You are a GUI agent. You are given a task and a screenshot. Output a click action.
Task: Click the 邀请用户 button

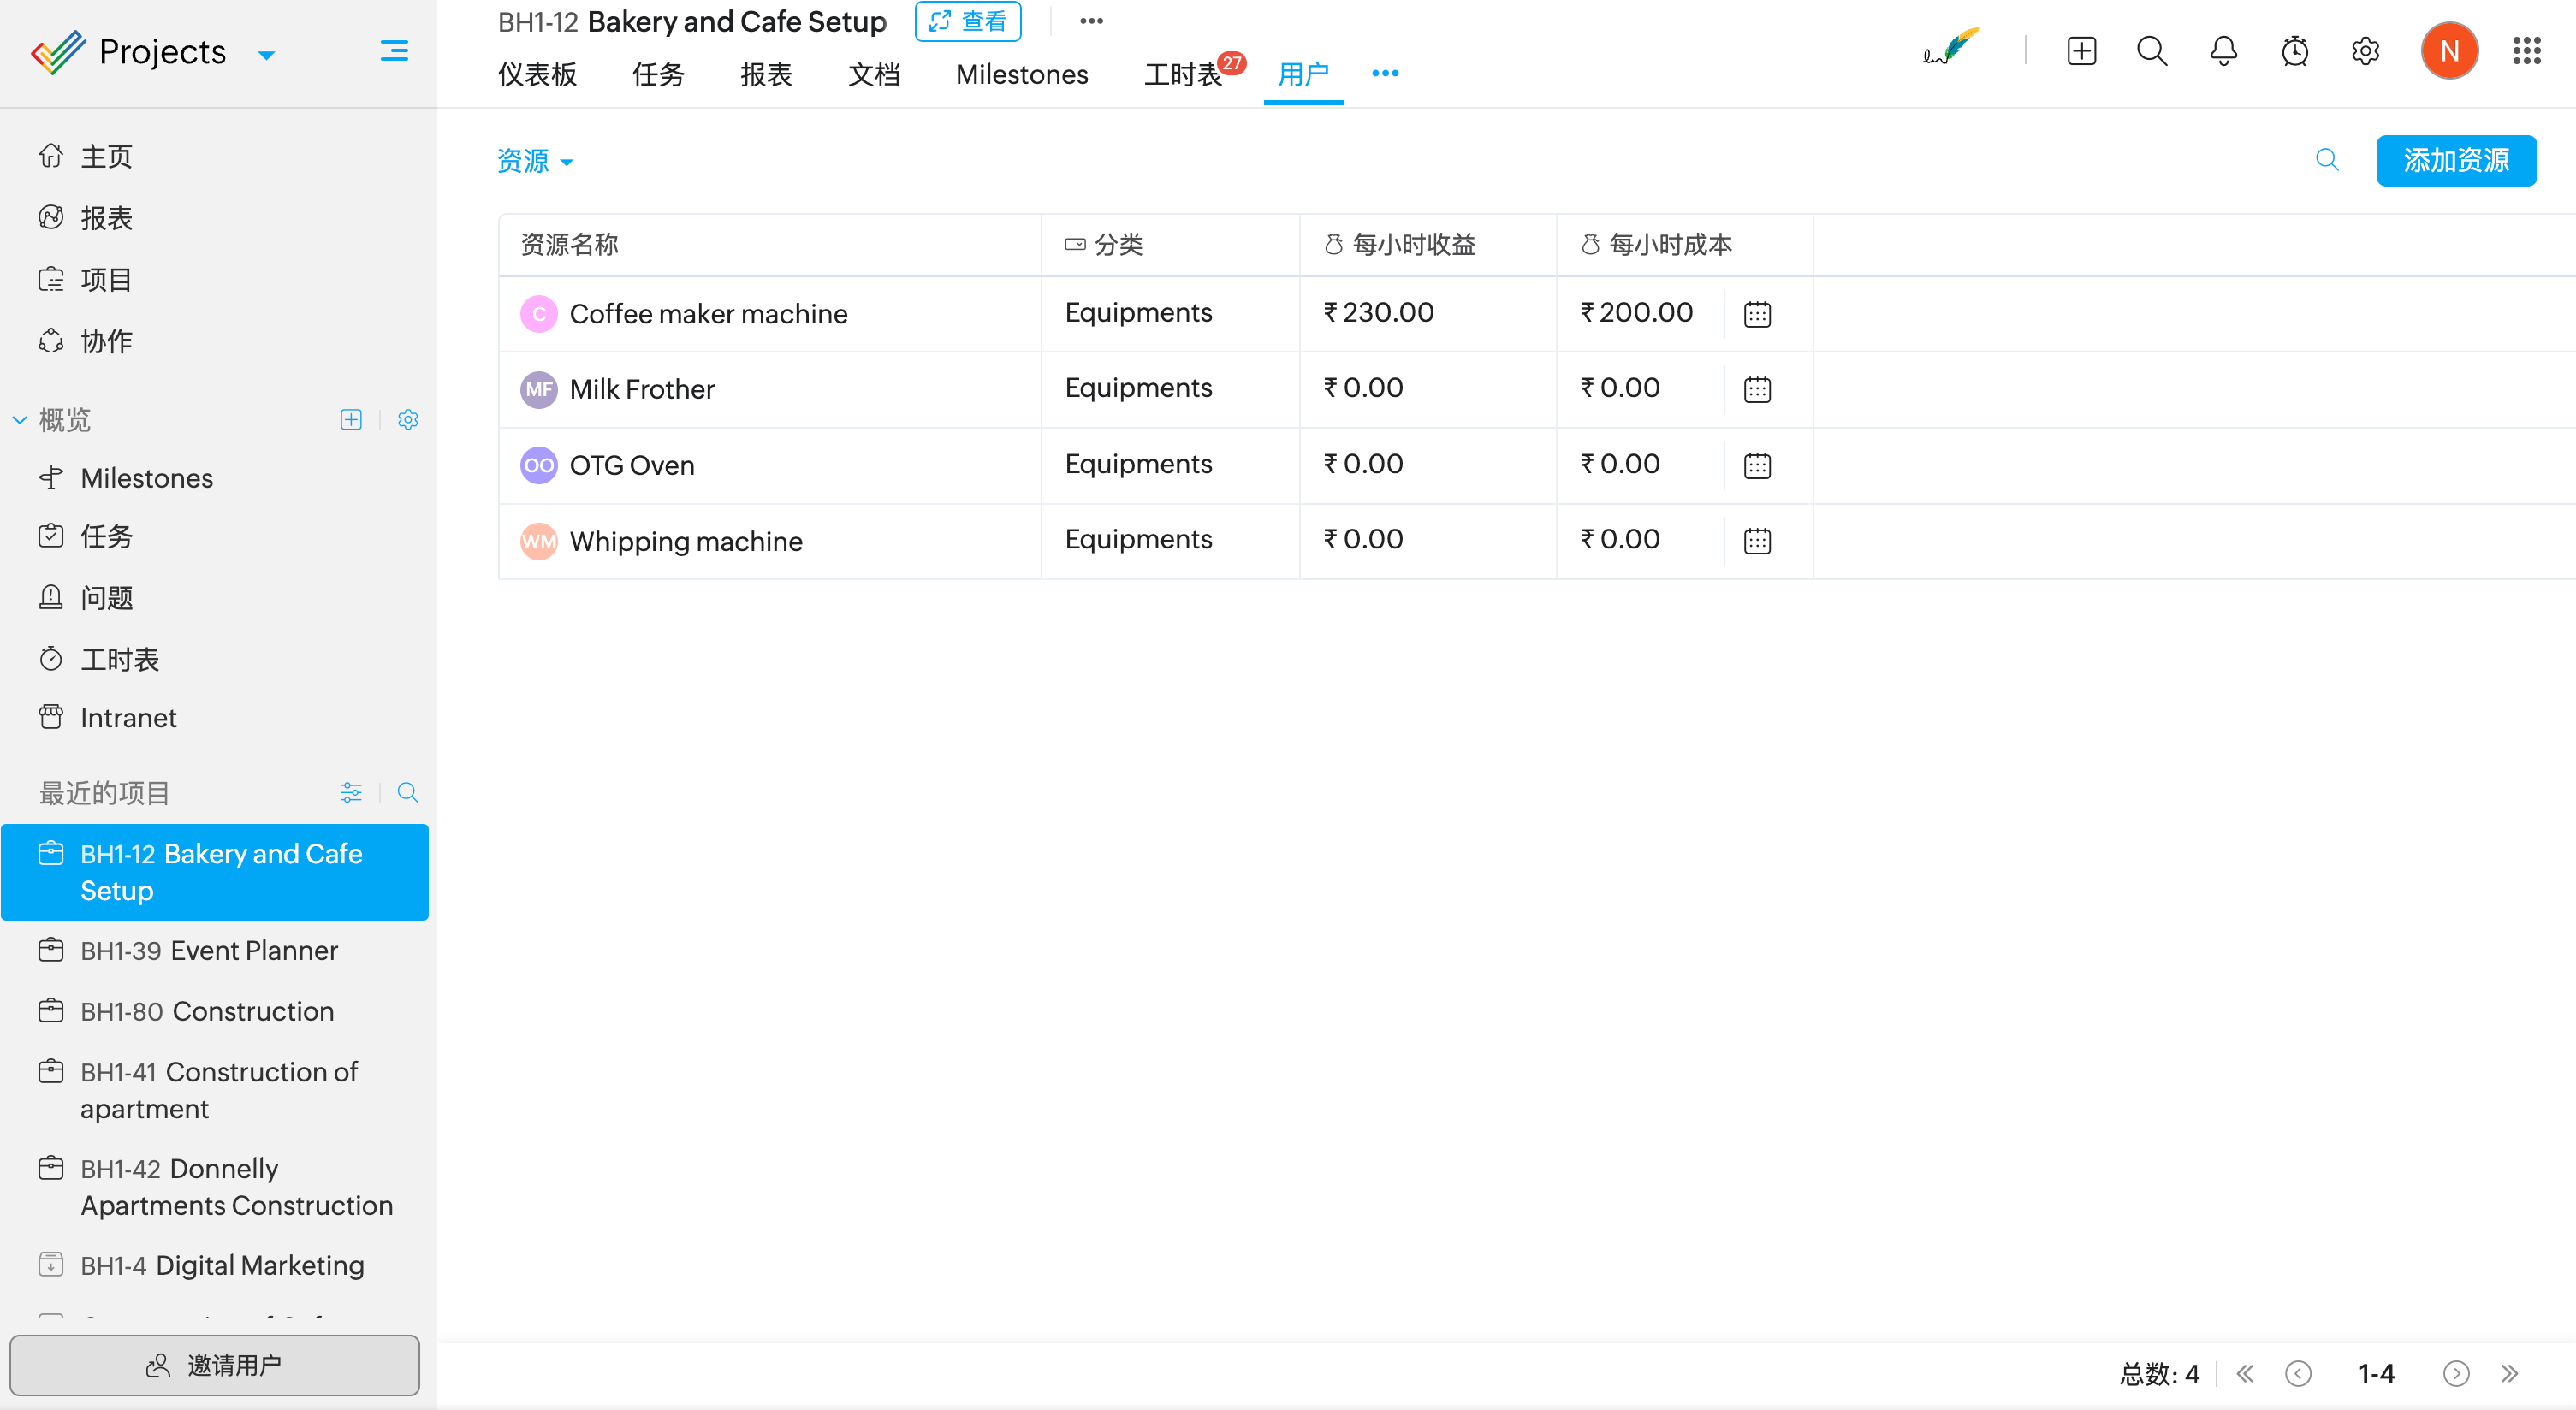tap(214, 1365)
